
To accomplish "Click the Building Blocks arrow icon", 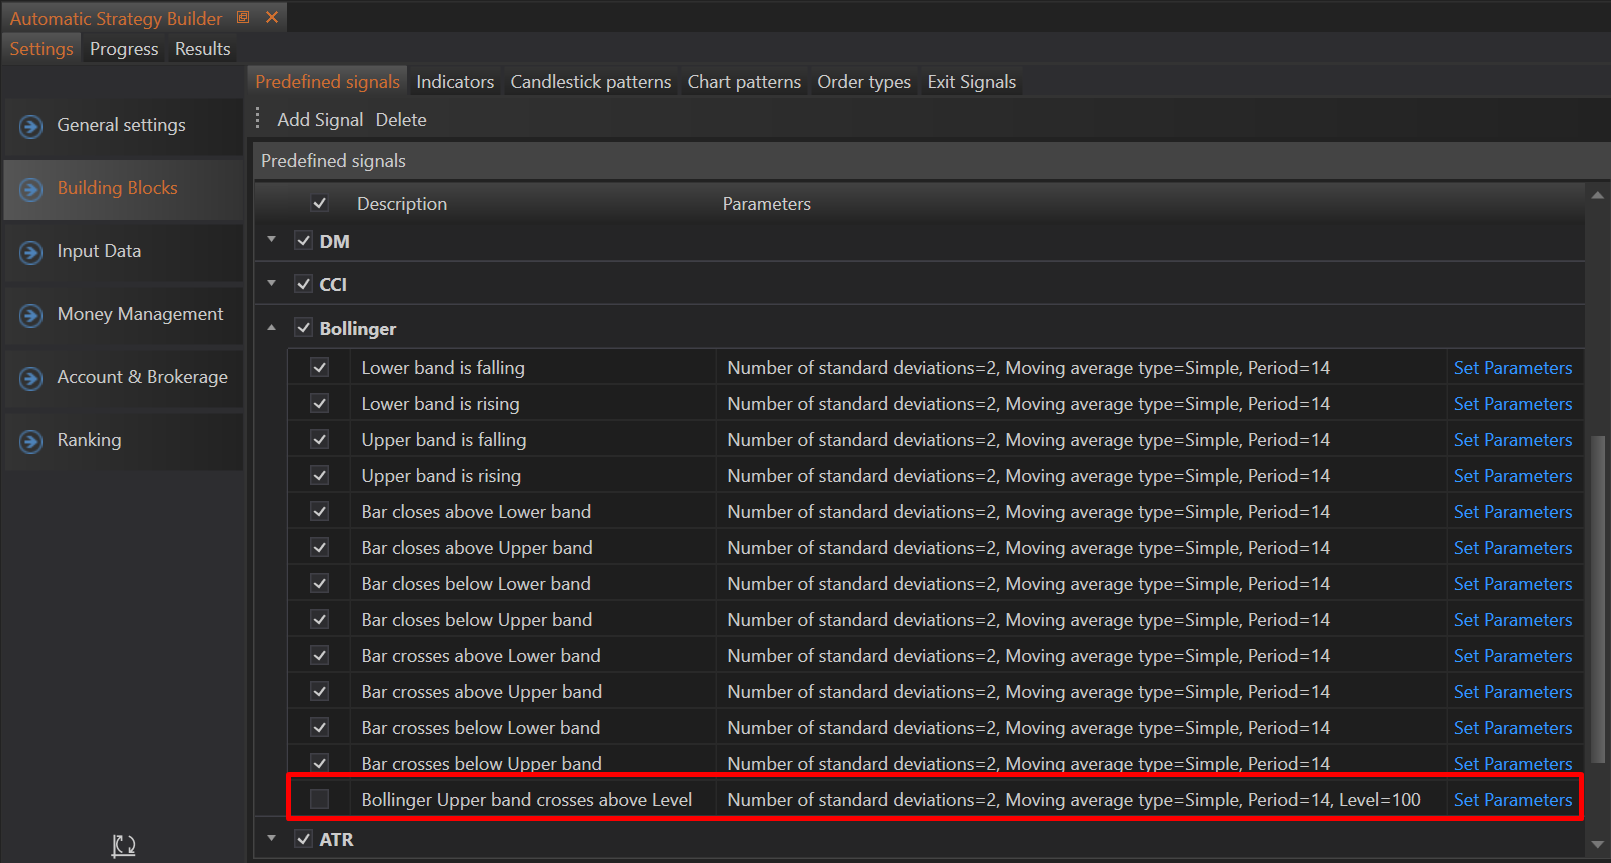I will (31, 189).
